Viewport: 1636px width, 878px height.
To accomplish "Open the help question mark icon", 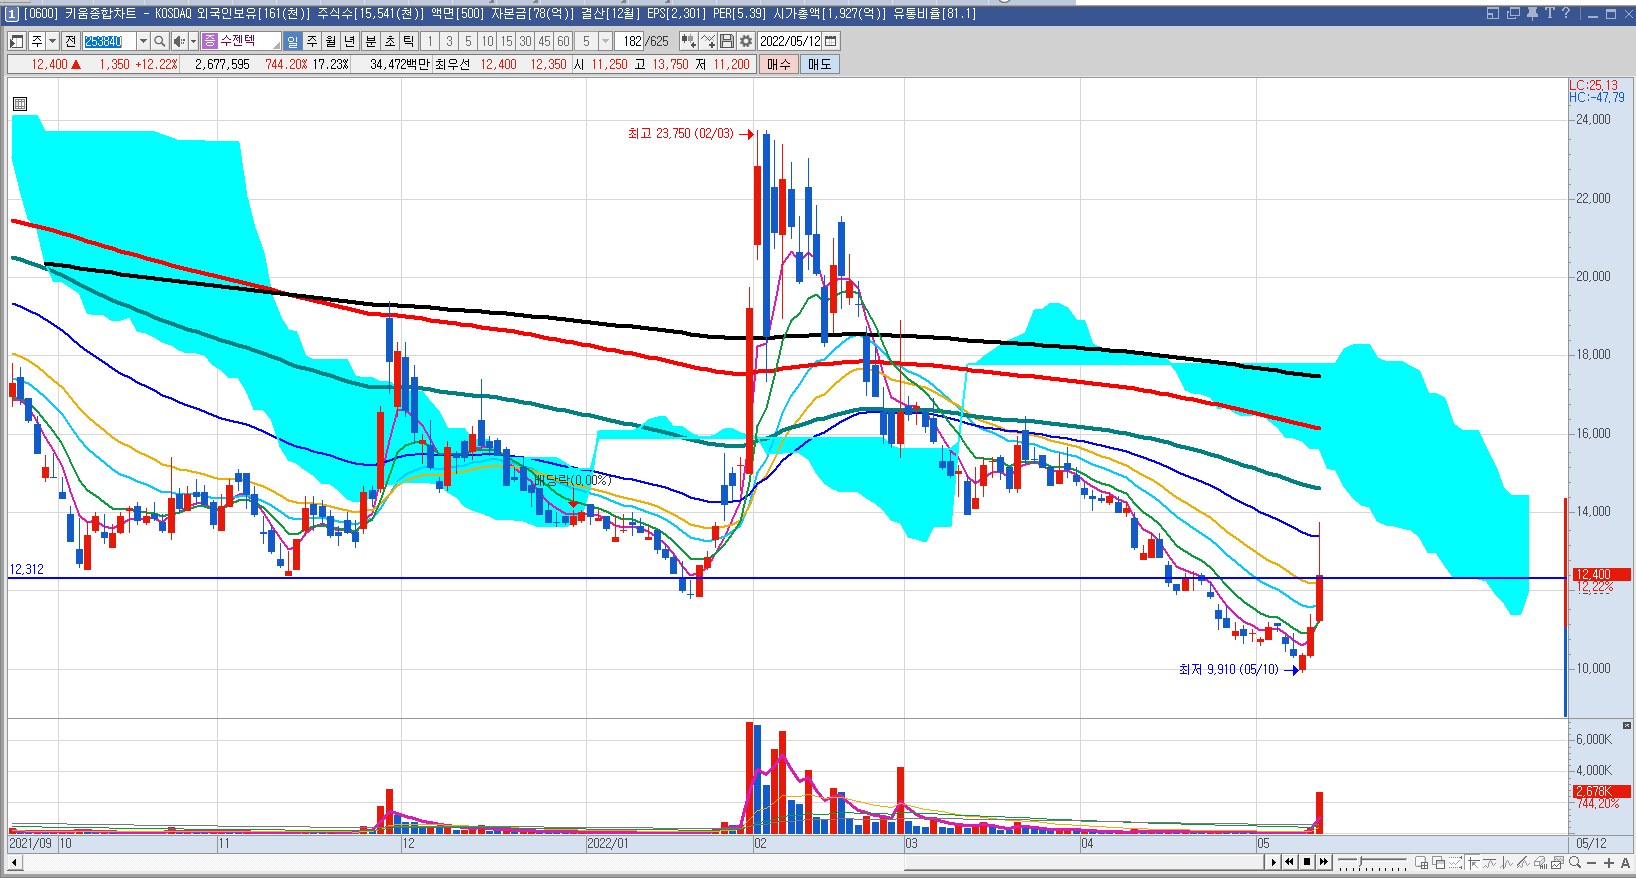I will (x=1566, y=13).
